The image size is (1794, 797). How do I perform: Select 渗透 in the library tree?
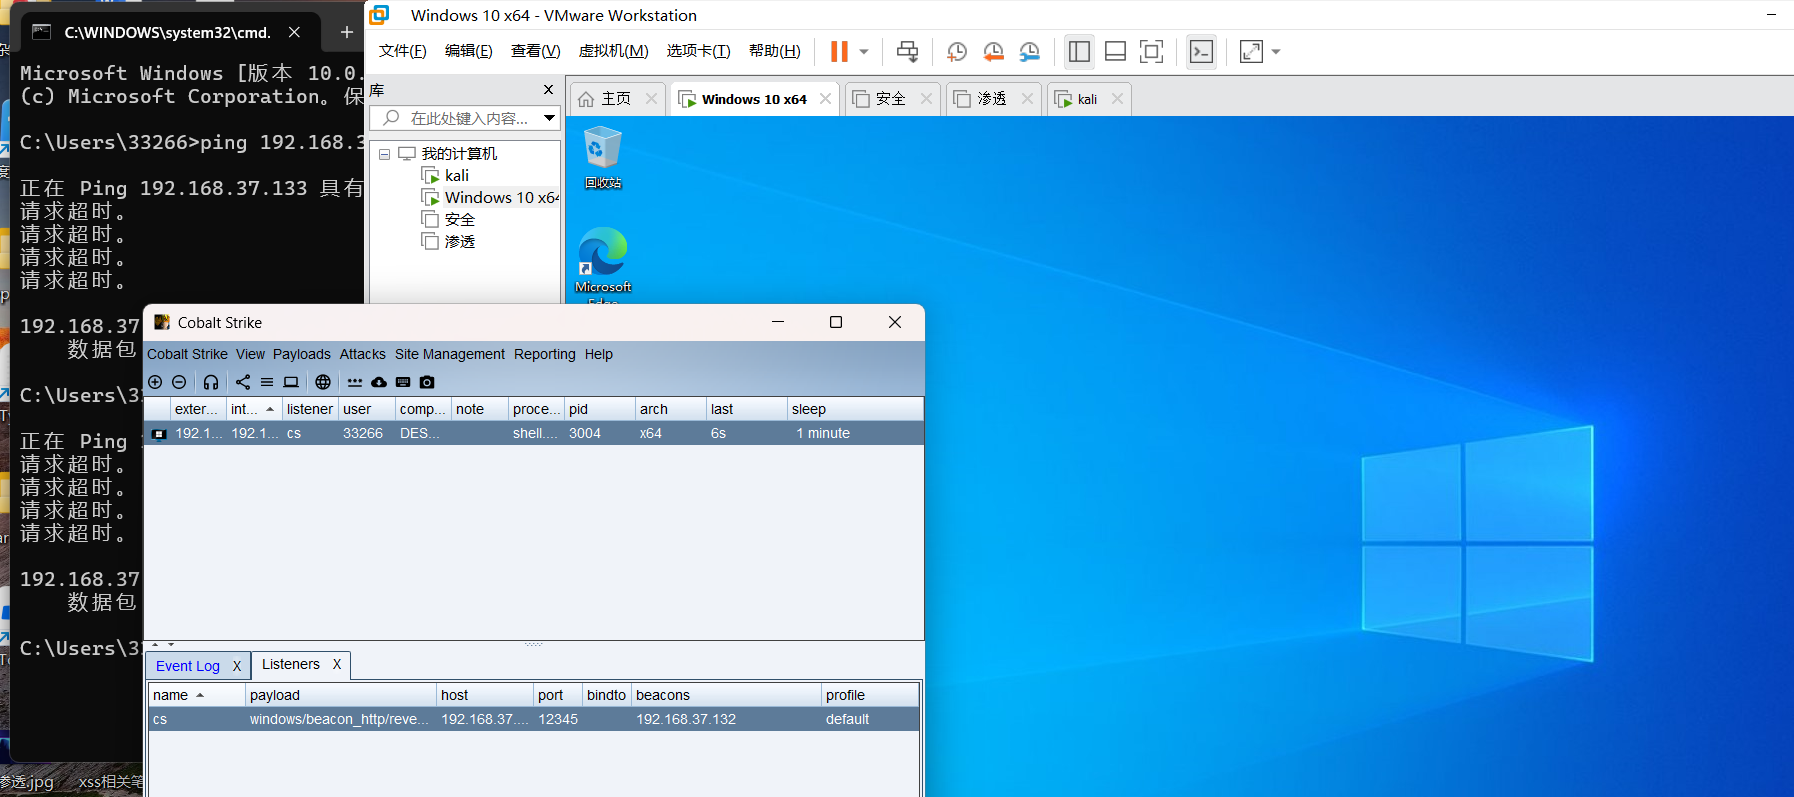tap(448, 242)
